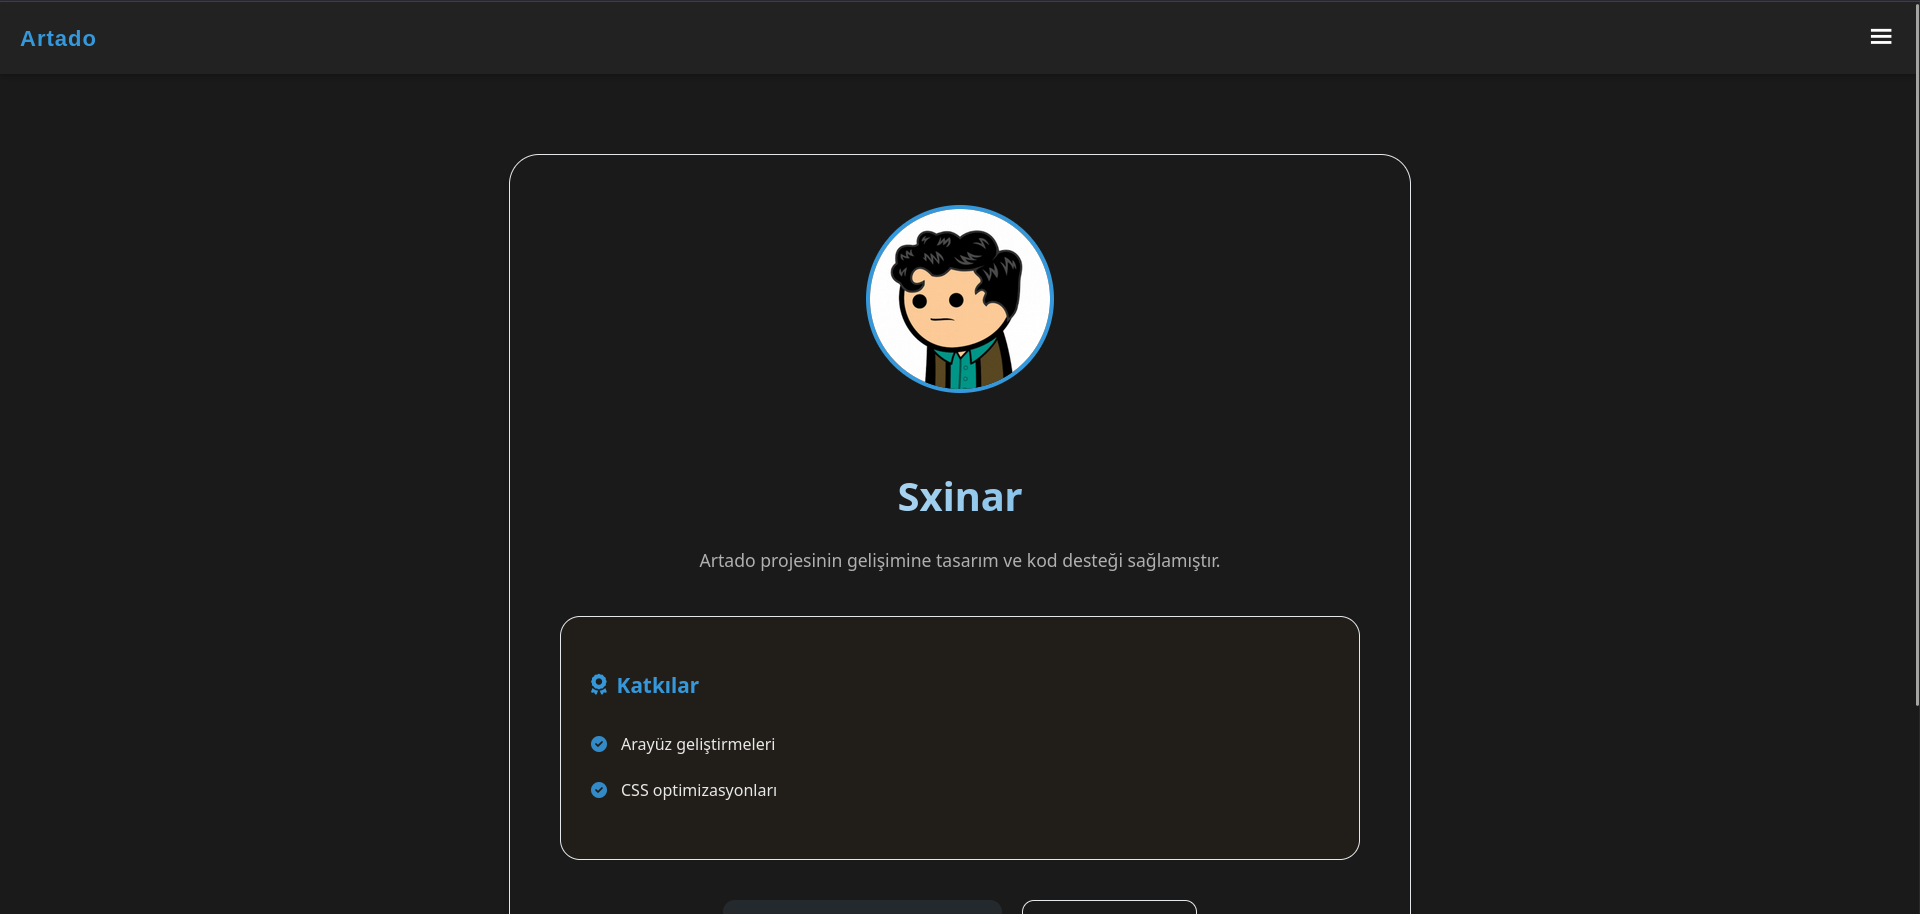
Task: Click the empty top navigation bar area
Action: [960, 37]
